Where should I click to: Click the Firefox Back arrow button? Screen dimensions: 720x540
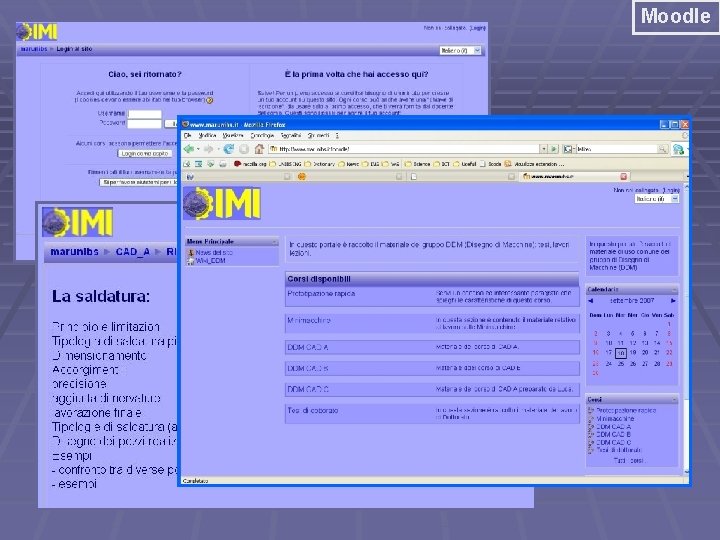189,149
